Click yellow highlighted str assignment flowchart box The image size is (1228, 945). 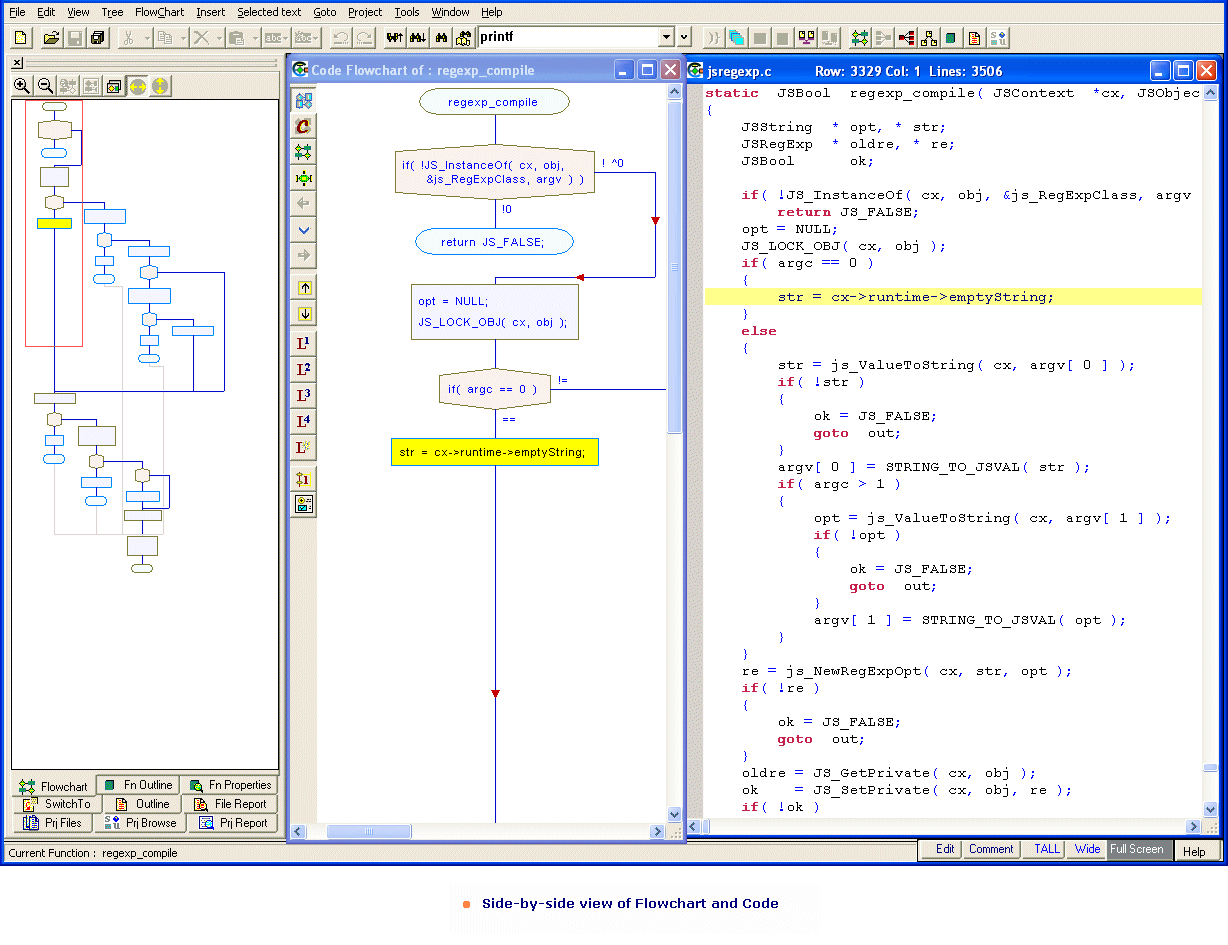coord(494,452)
